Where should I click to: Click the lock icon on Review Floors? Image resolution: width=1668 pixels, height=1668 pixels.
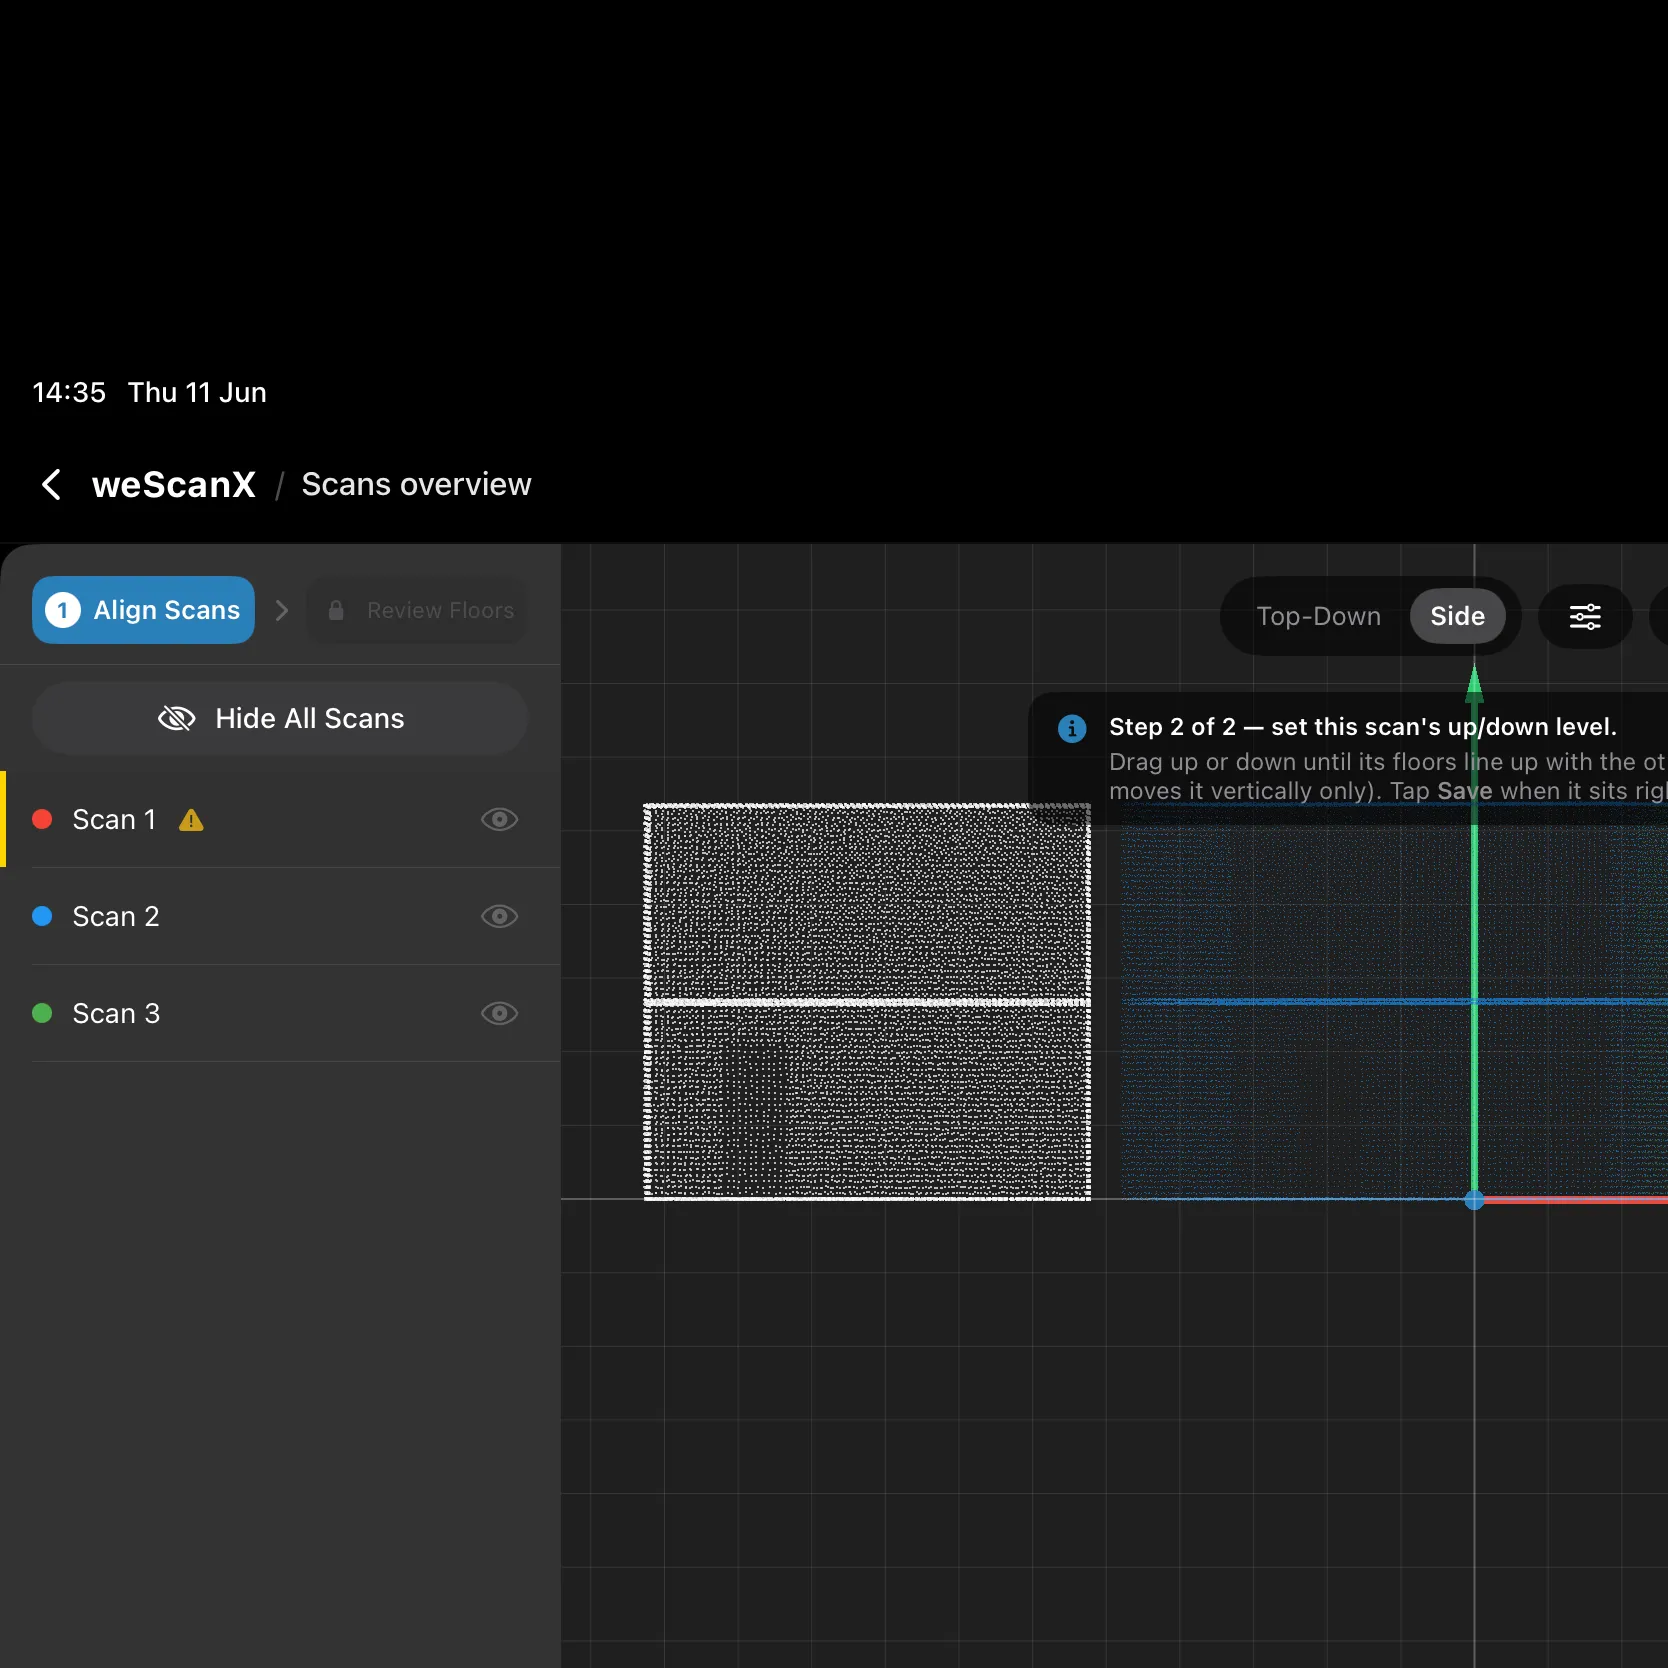tap(336, 610)
